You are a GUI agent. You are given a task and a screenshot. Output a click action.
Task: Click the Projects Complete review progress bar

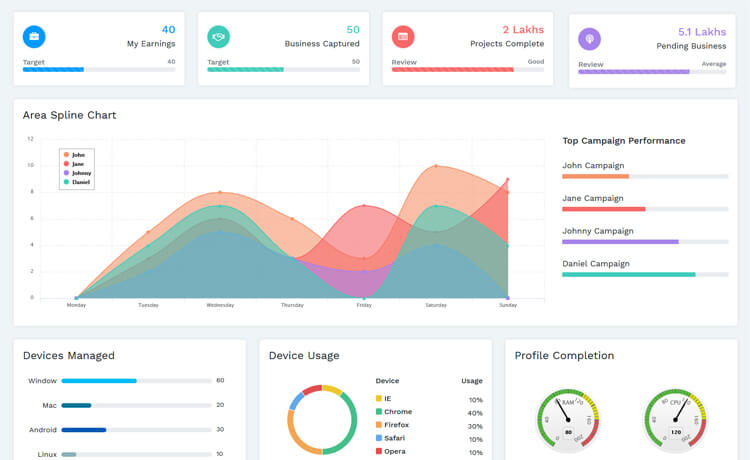(x=468, y=70)
